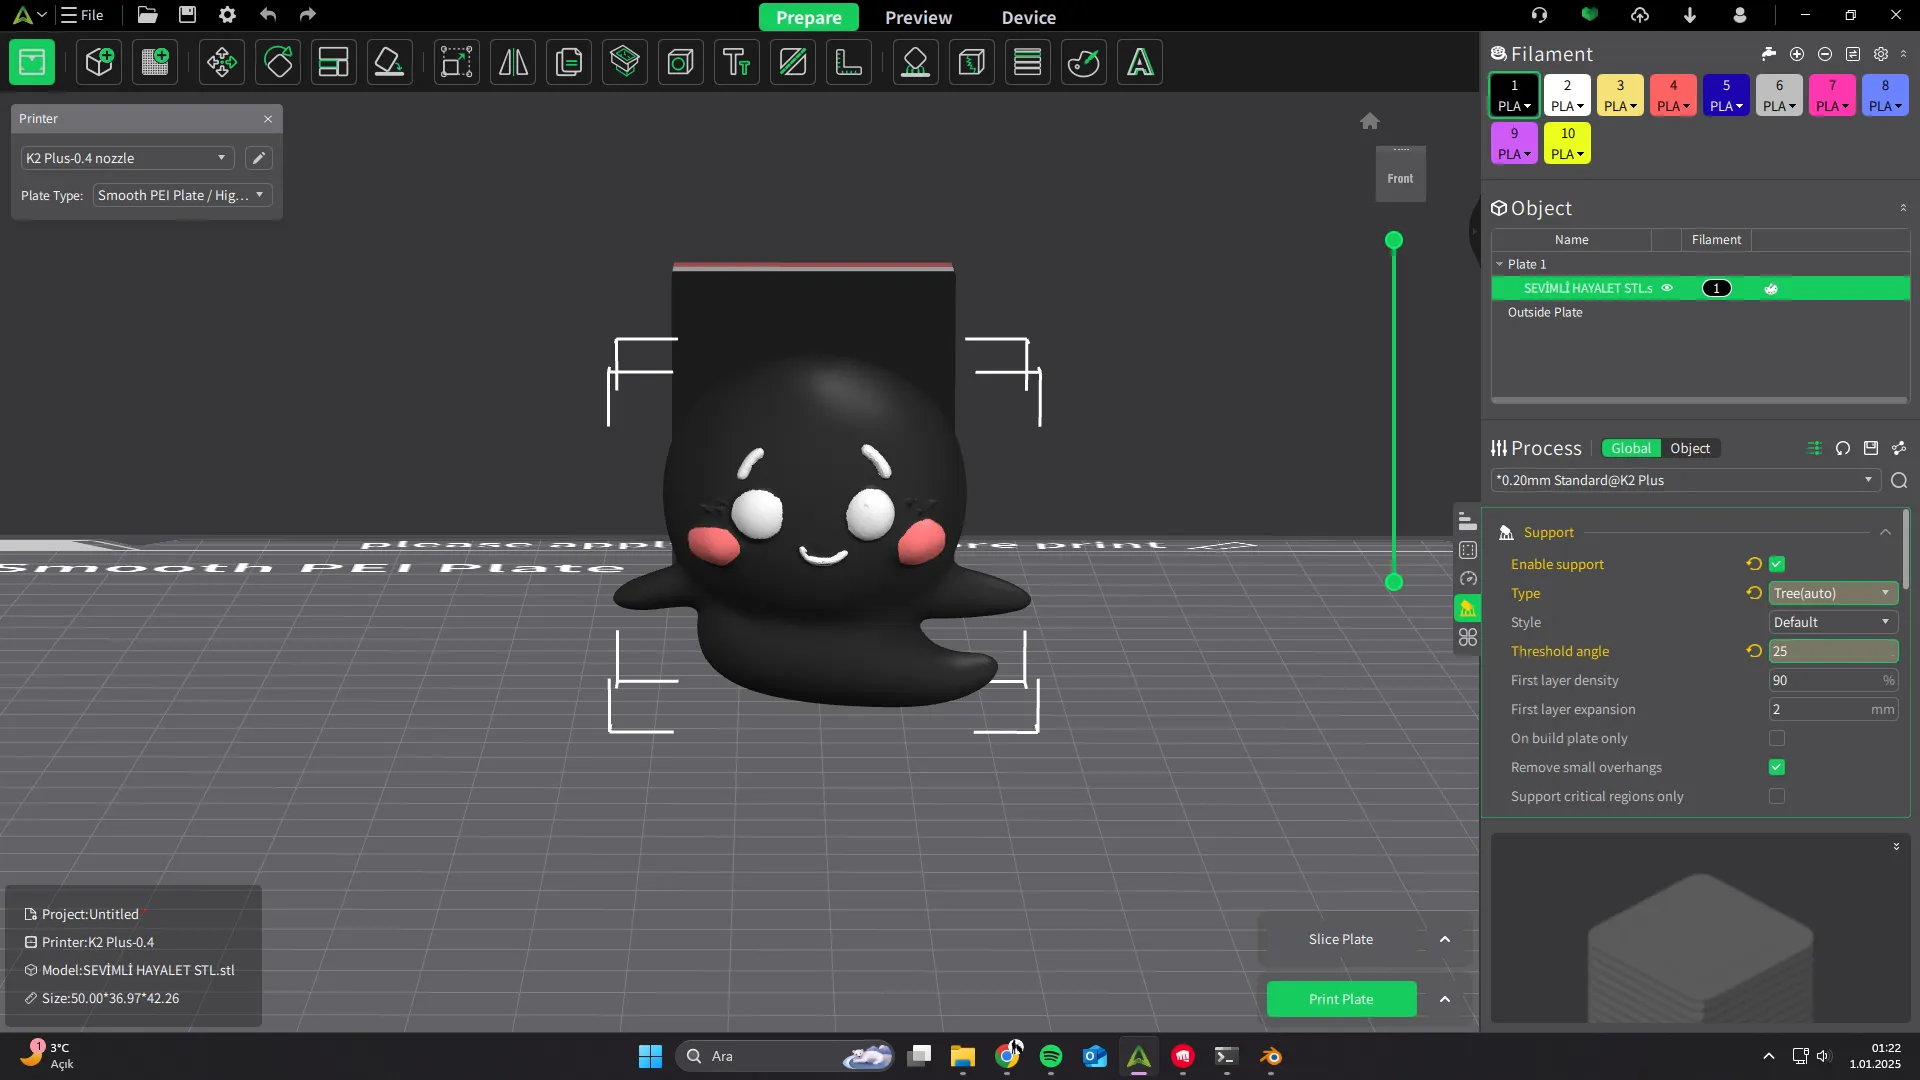Image resolution: width=1920 pixels, height=1080 pixels.
Task: Select the Rotate tool
Action: click(x=278, y=62)
